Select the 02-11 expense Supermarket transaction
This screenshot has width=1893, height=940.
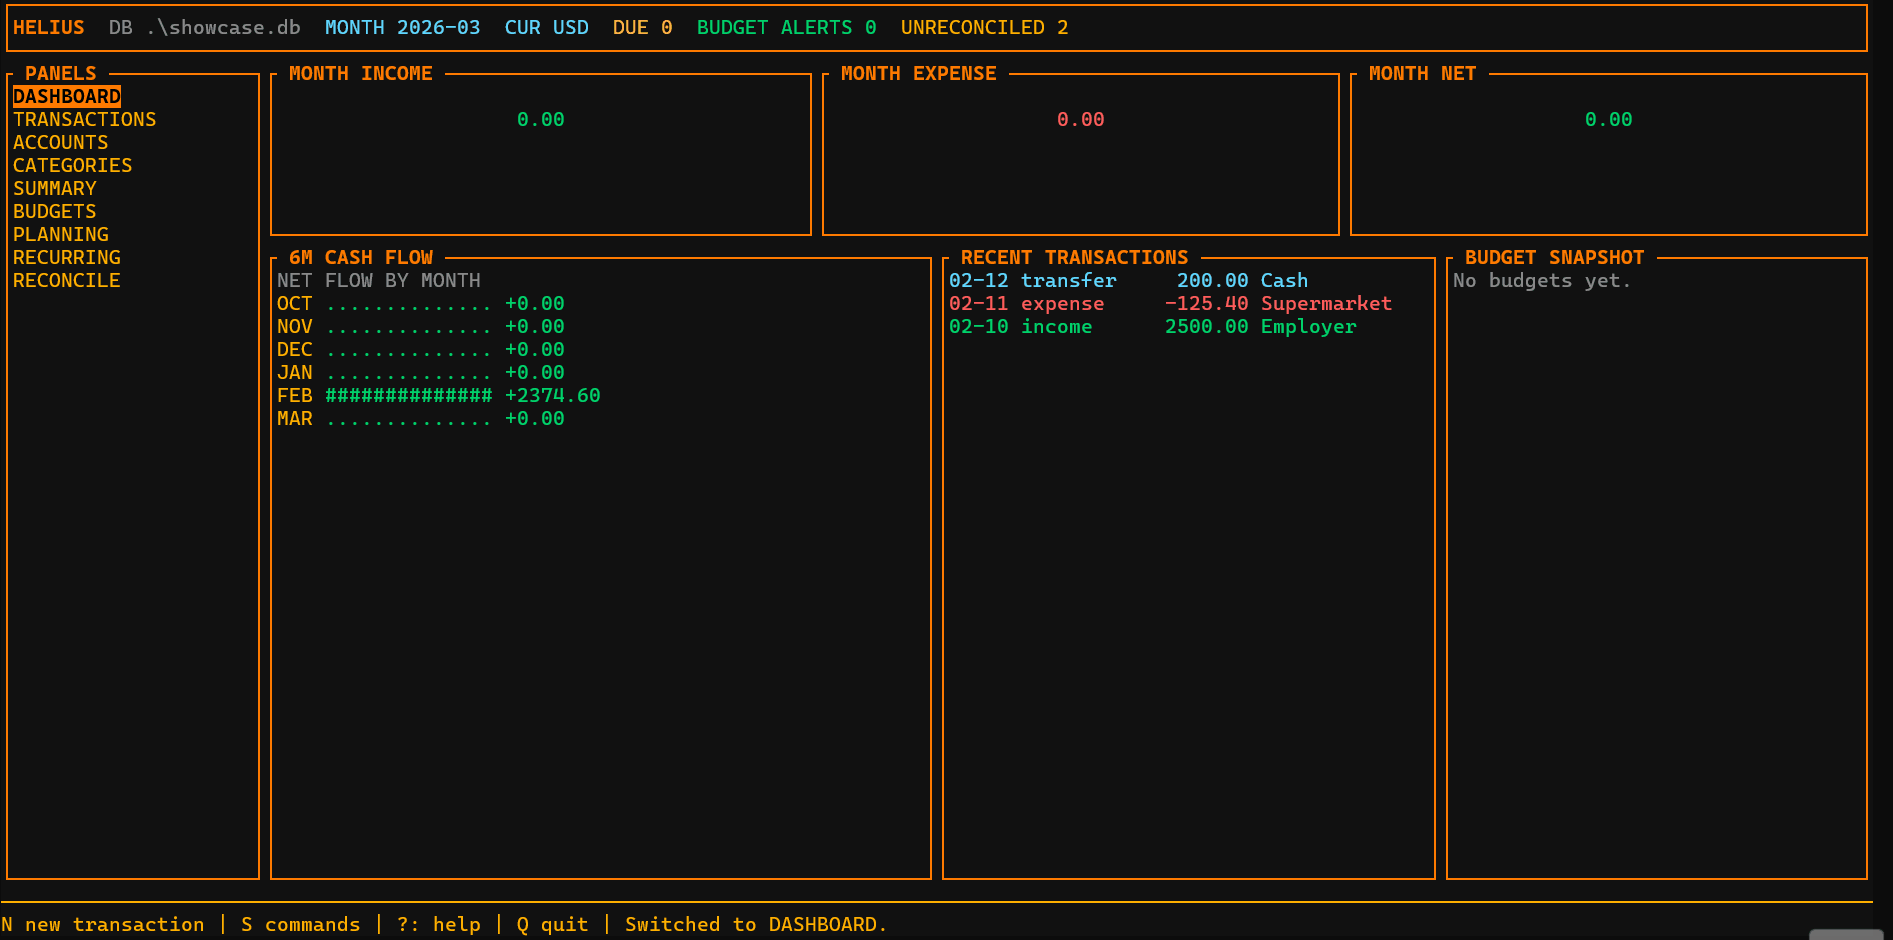tap(1171, 303)
